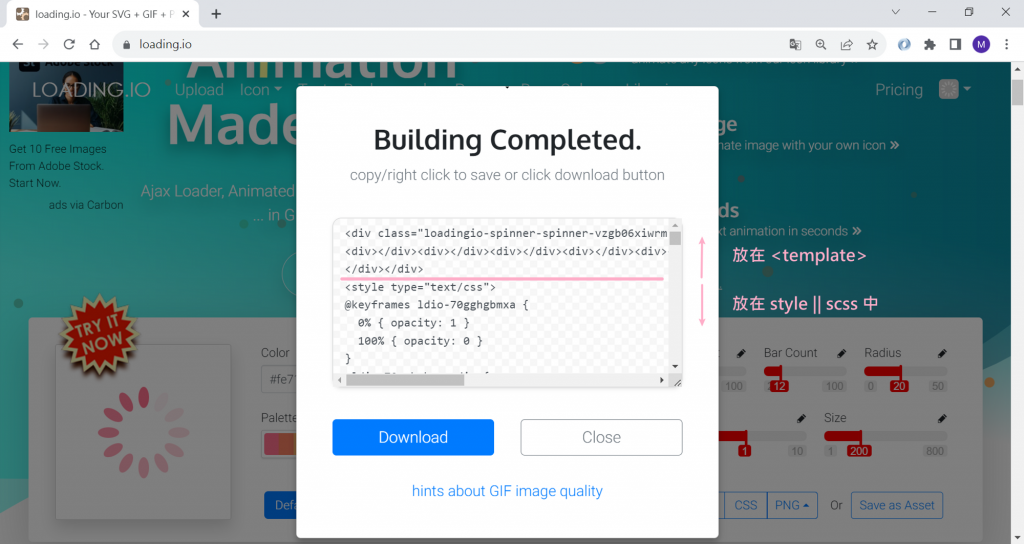
Task: Click the Radius slider
Action: (x=905, y=371)
